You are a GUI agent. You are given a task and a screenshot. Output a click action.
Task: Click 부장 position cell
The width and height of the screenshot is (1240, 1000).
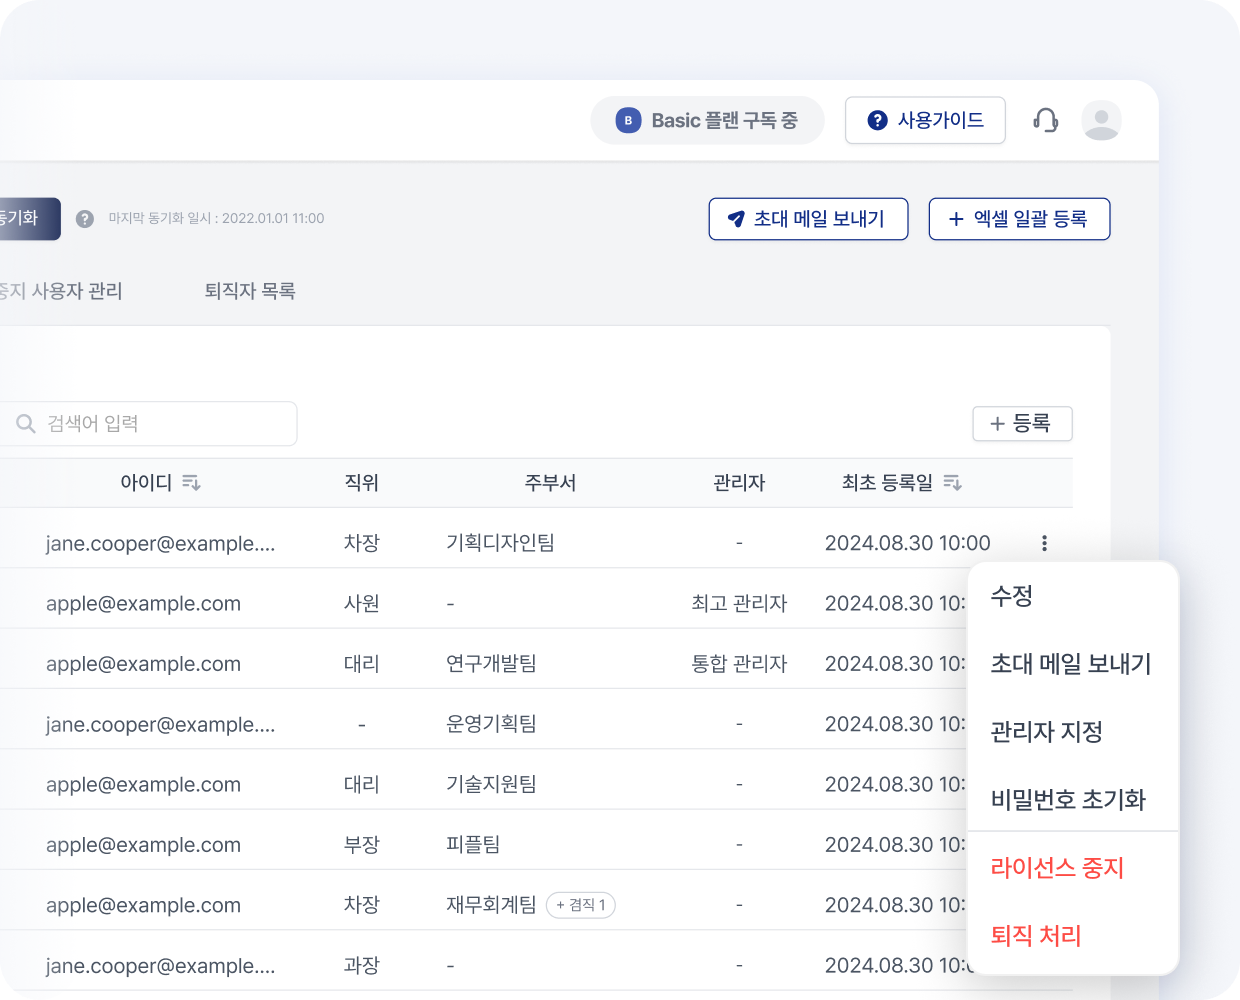tap(362, 845)
